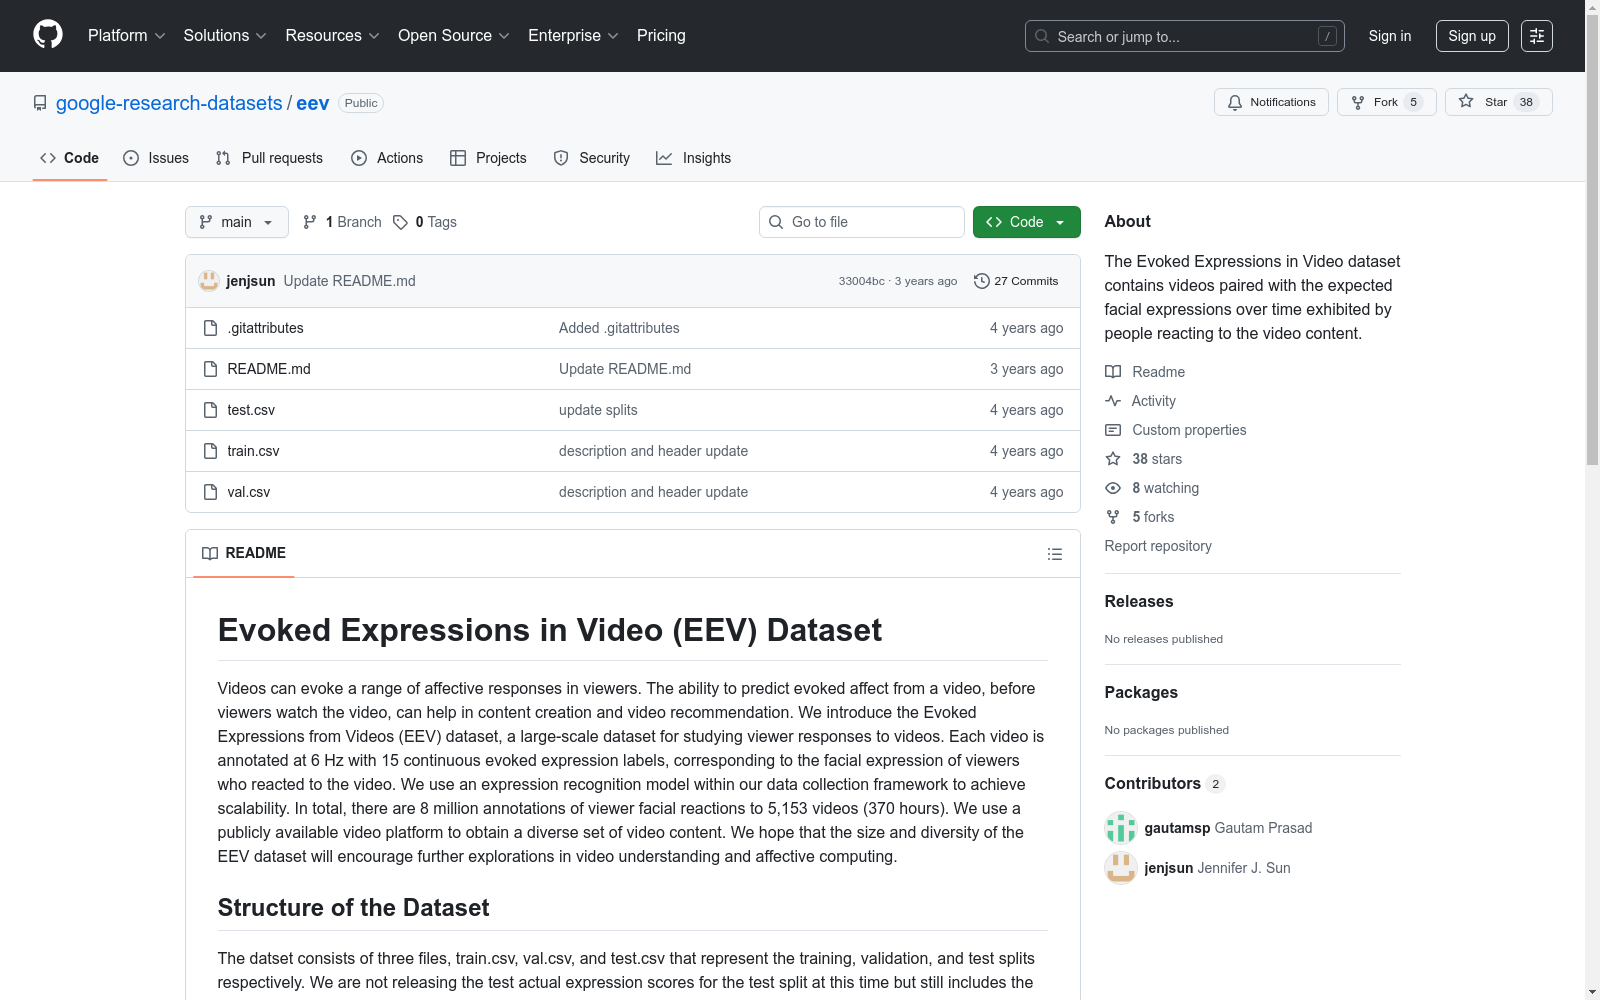Open the Readme link in About

pos(1145,372)
